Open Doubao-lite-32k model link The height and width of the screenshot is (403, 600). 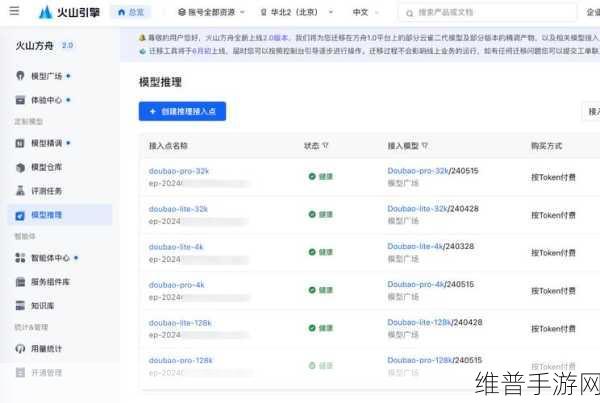tap(417, 208)
